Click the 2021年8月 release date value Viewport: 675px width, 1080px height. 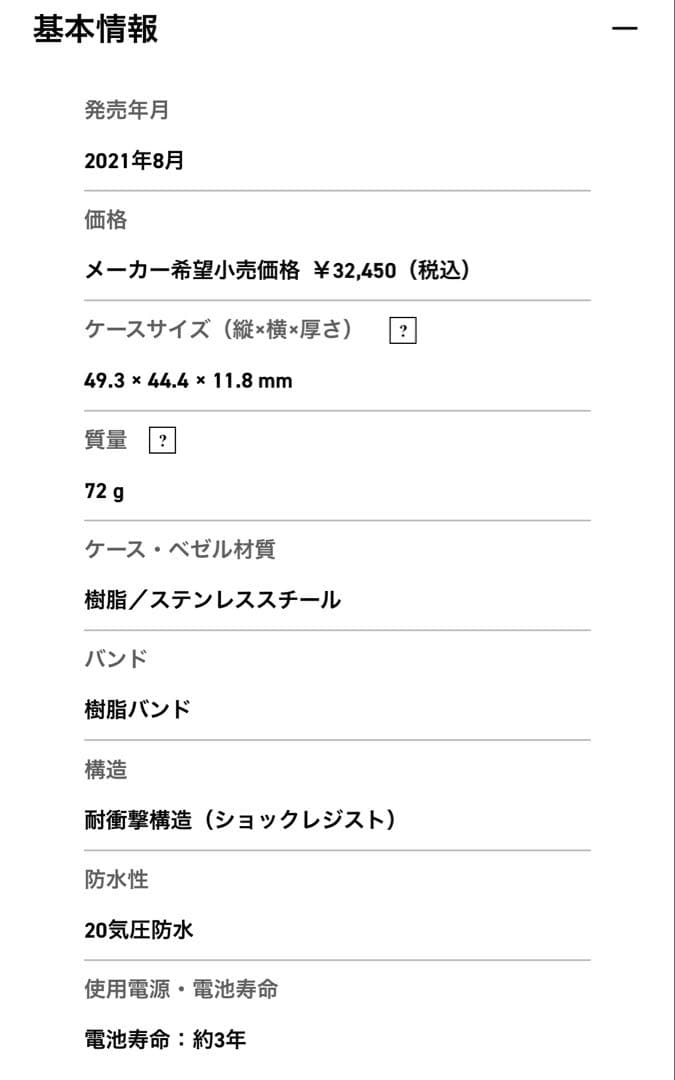[134, 160]
